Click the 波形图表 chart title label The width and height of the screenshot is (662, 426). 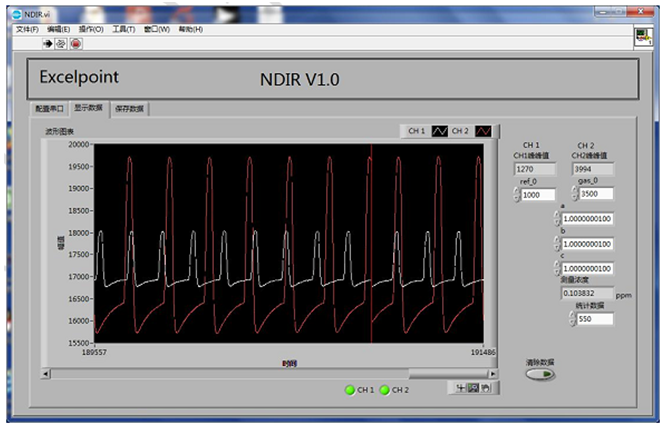tap(60, 131)
